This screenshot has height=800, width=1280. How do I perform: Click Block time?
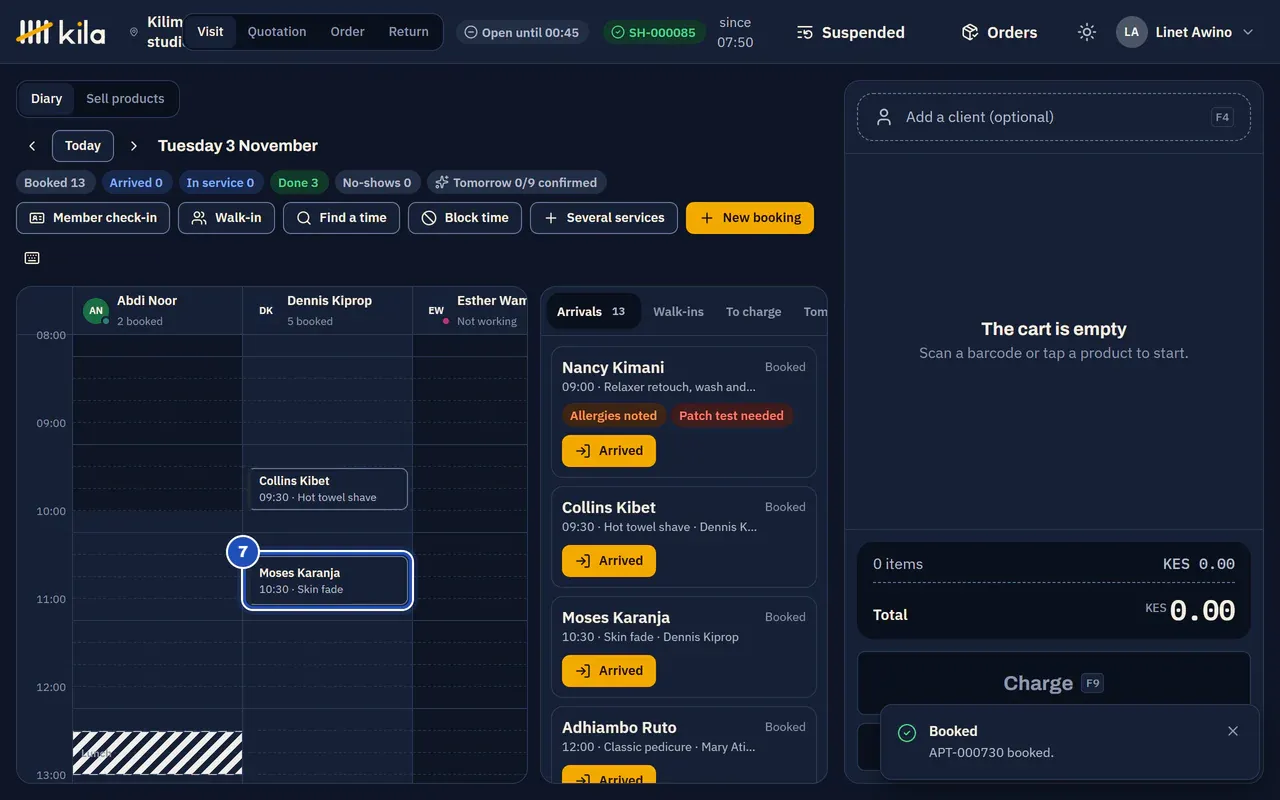465,218
